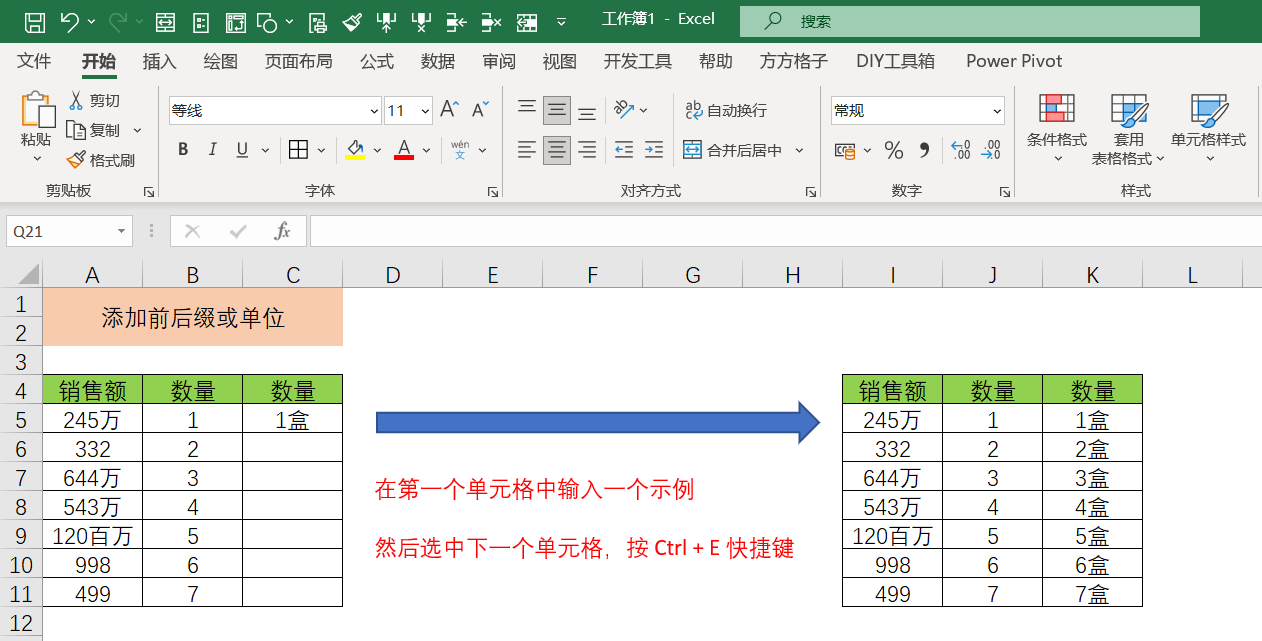
Task: Open the Name Box dropdown Q21
Action: pos(122,231)
